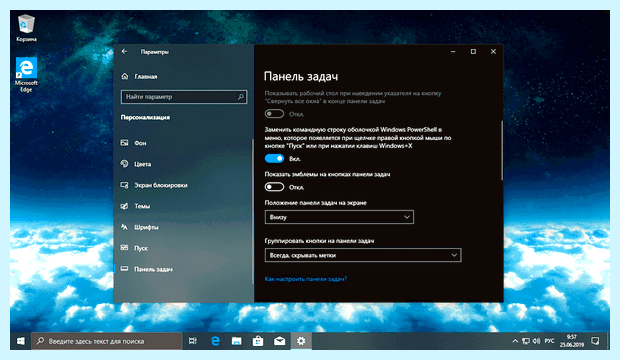620x360 pixels.
Task: Open the Action Center notifications icon
Action: pyautogui.click(x=595, y=341)
